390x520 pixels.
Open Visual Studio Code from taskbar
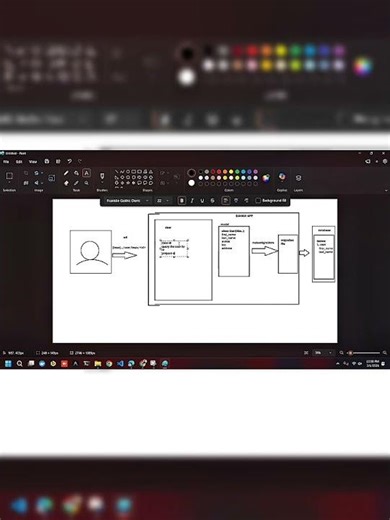coord(120,364)
